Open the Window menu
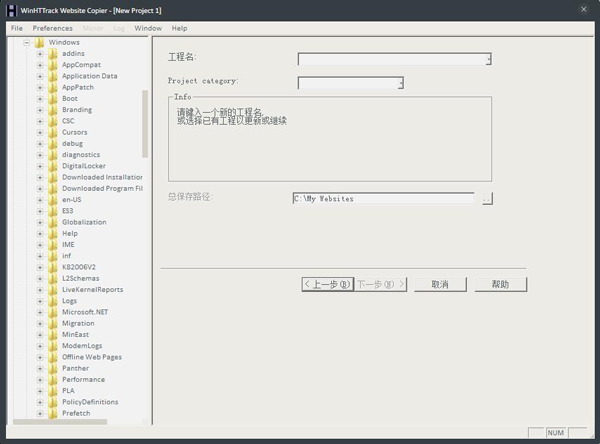This screenshot has height=444, width=600. 148,28
